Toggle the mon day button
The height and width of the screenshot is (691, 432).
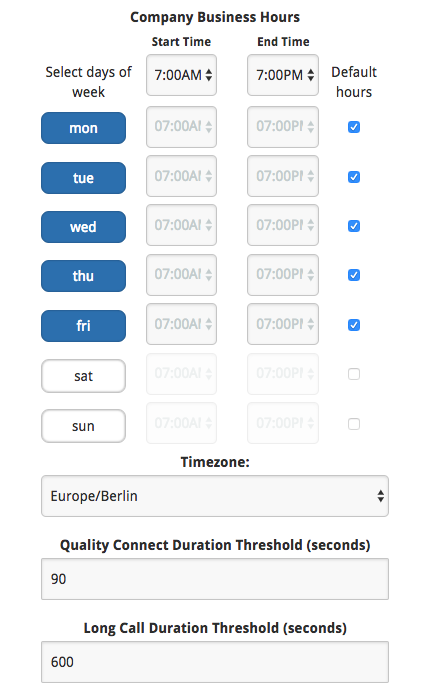(83, 128)
